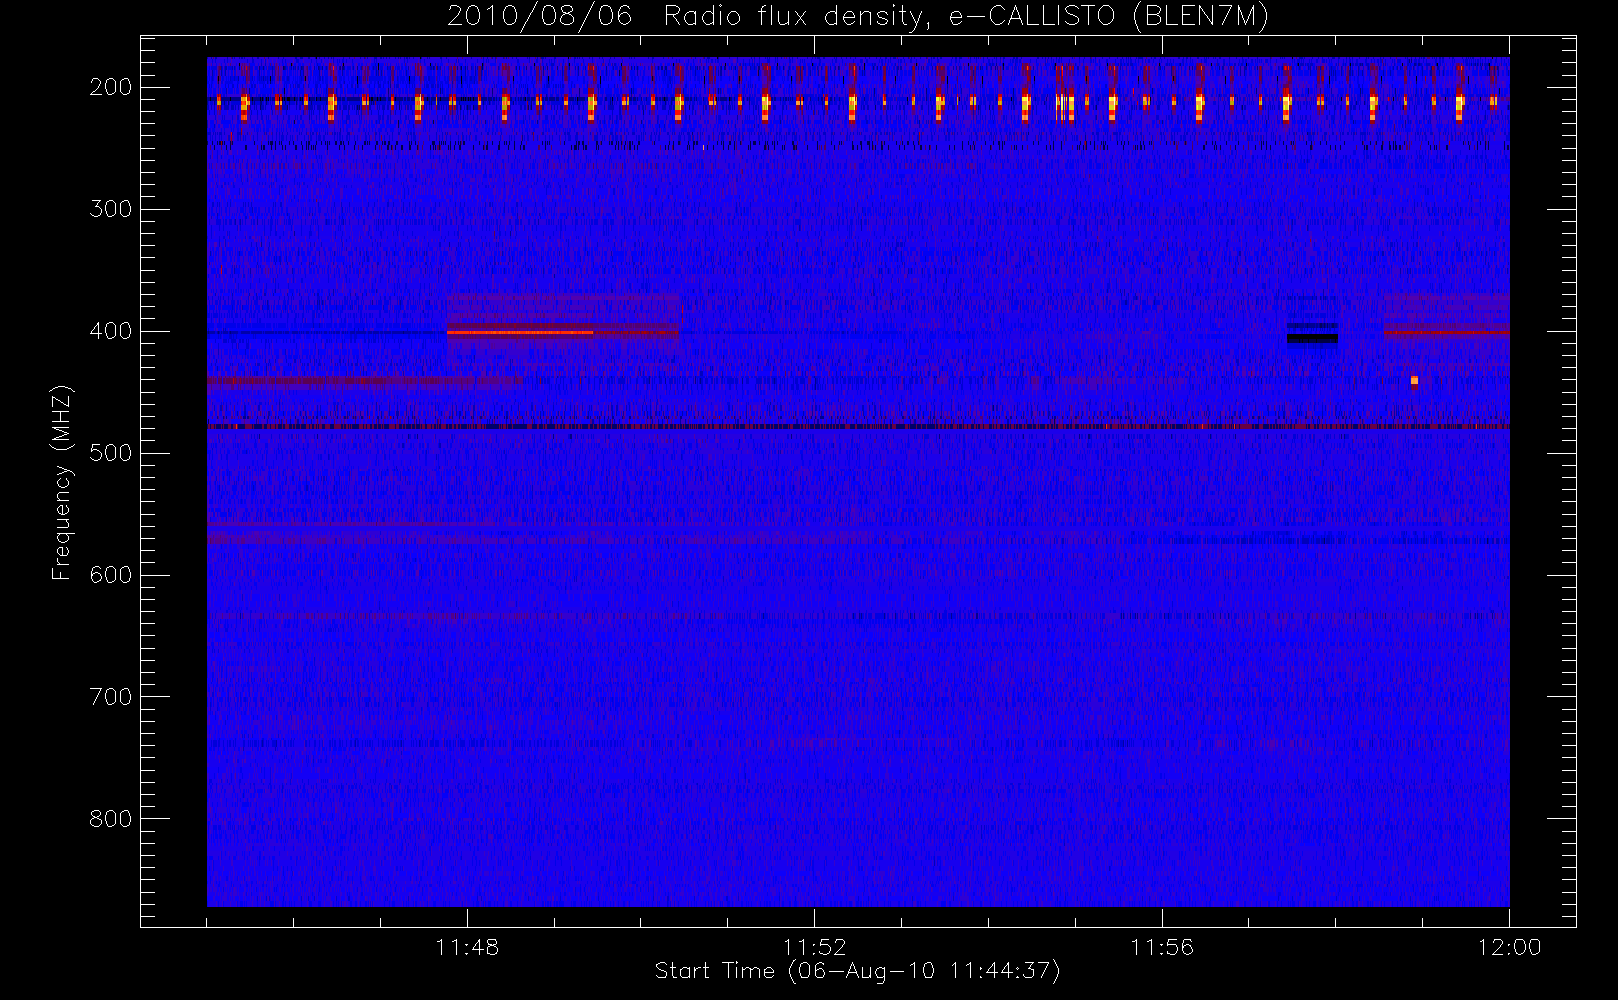Click the 'Start Time (06-Aug-10 11:44:37)' label

[857, 971]
